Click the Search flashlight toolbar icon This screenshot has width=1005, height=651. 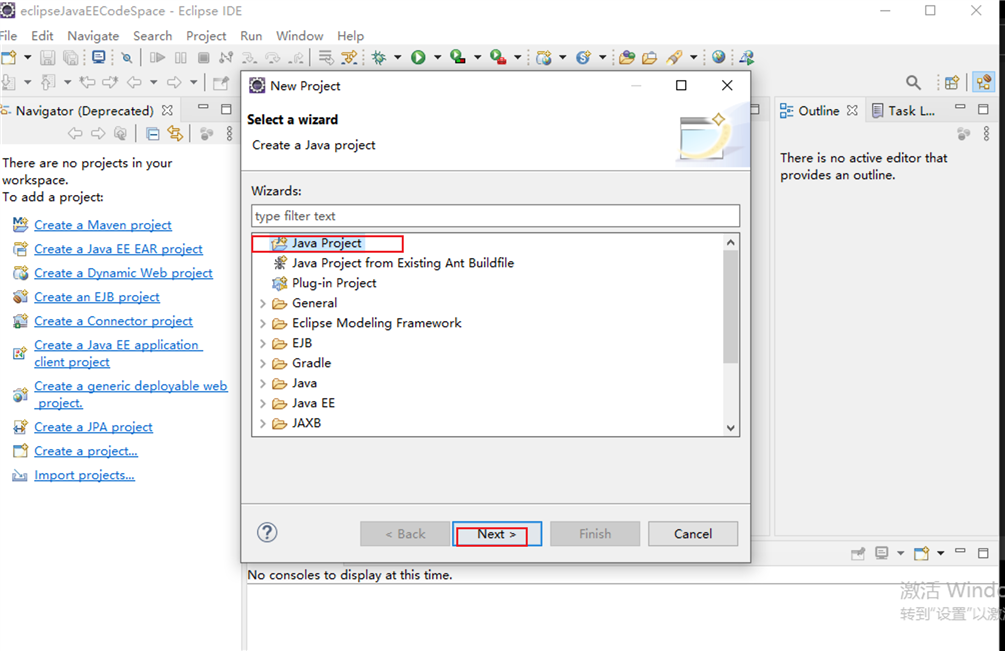point(674,58)
